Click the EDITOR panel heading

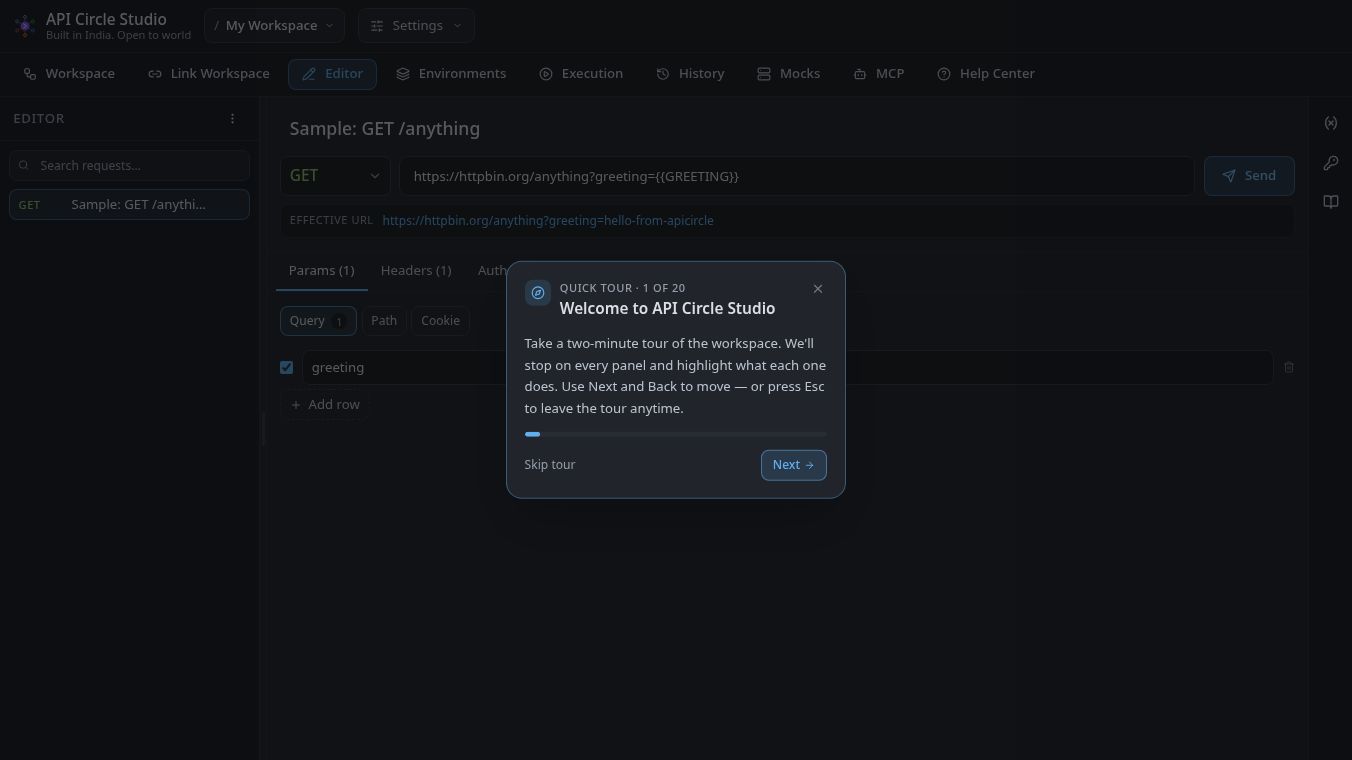pyautogui.click(x=39, y=118)
